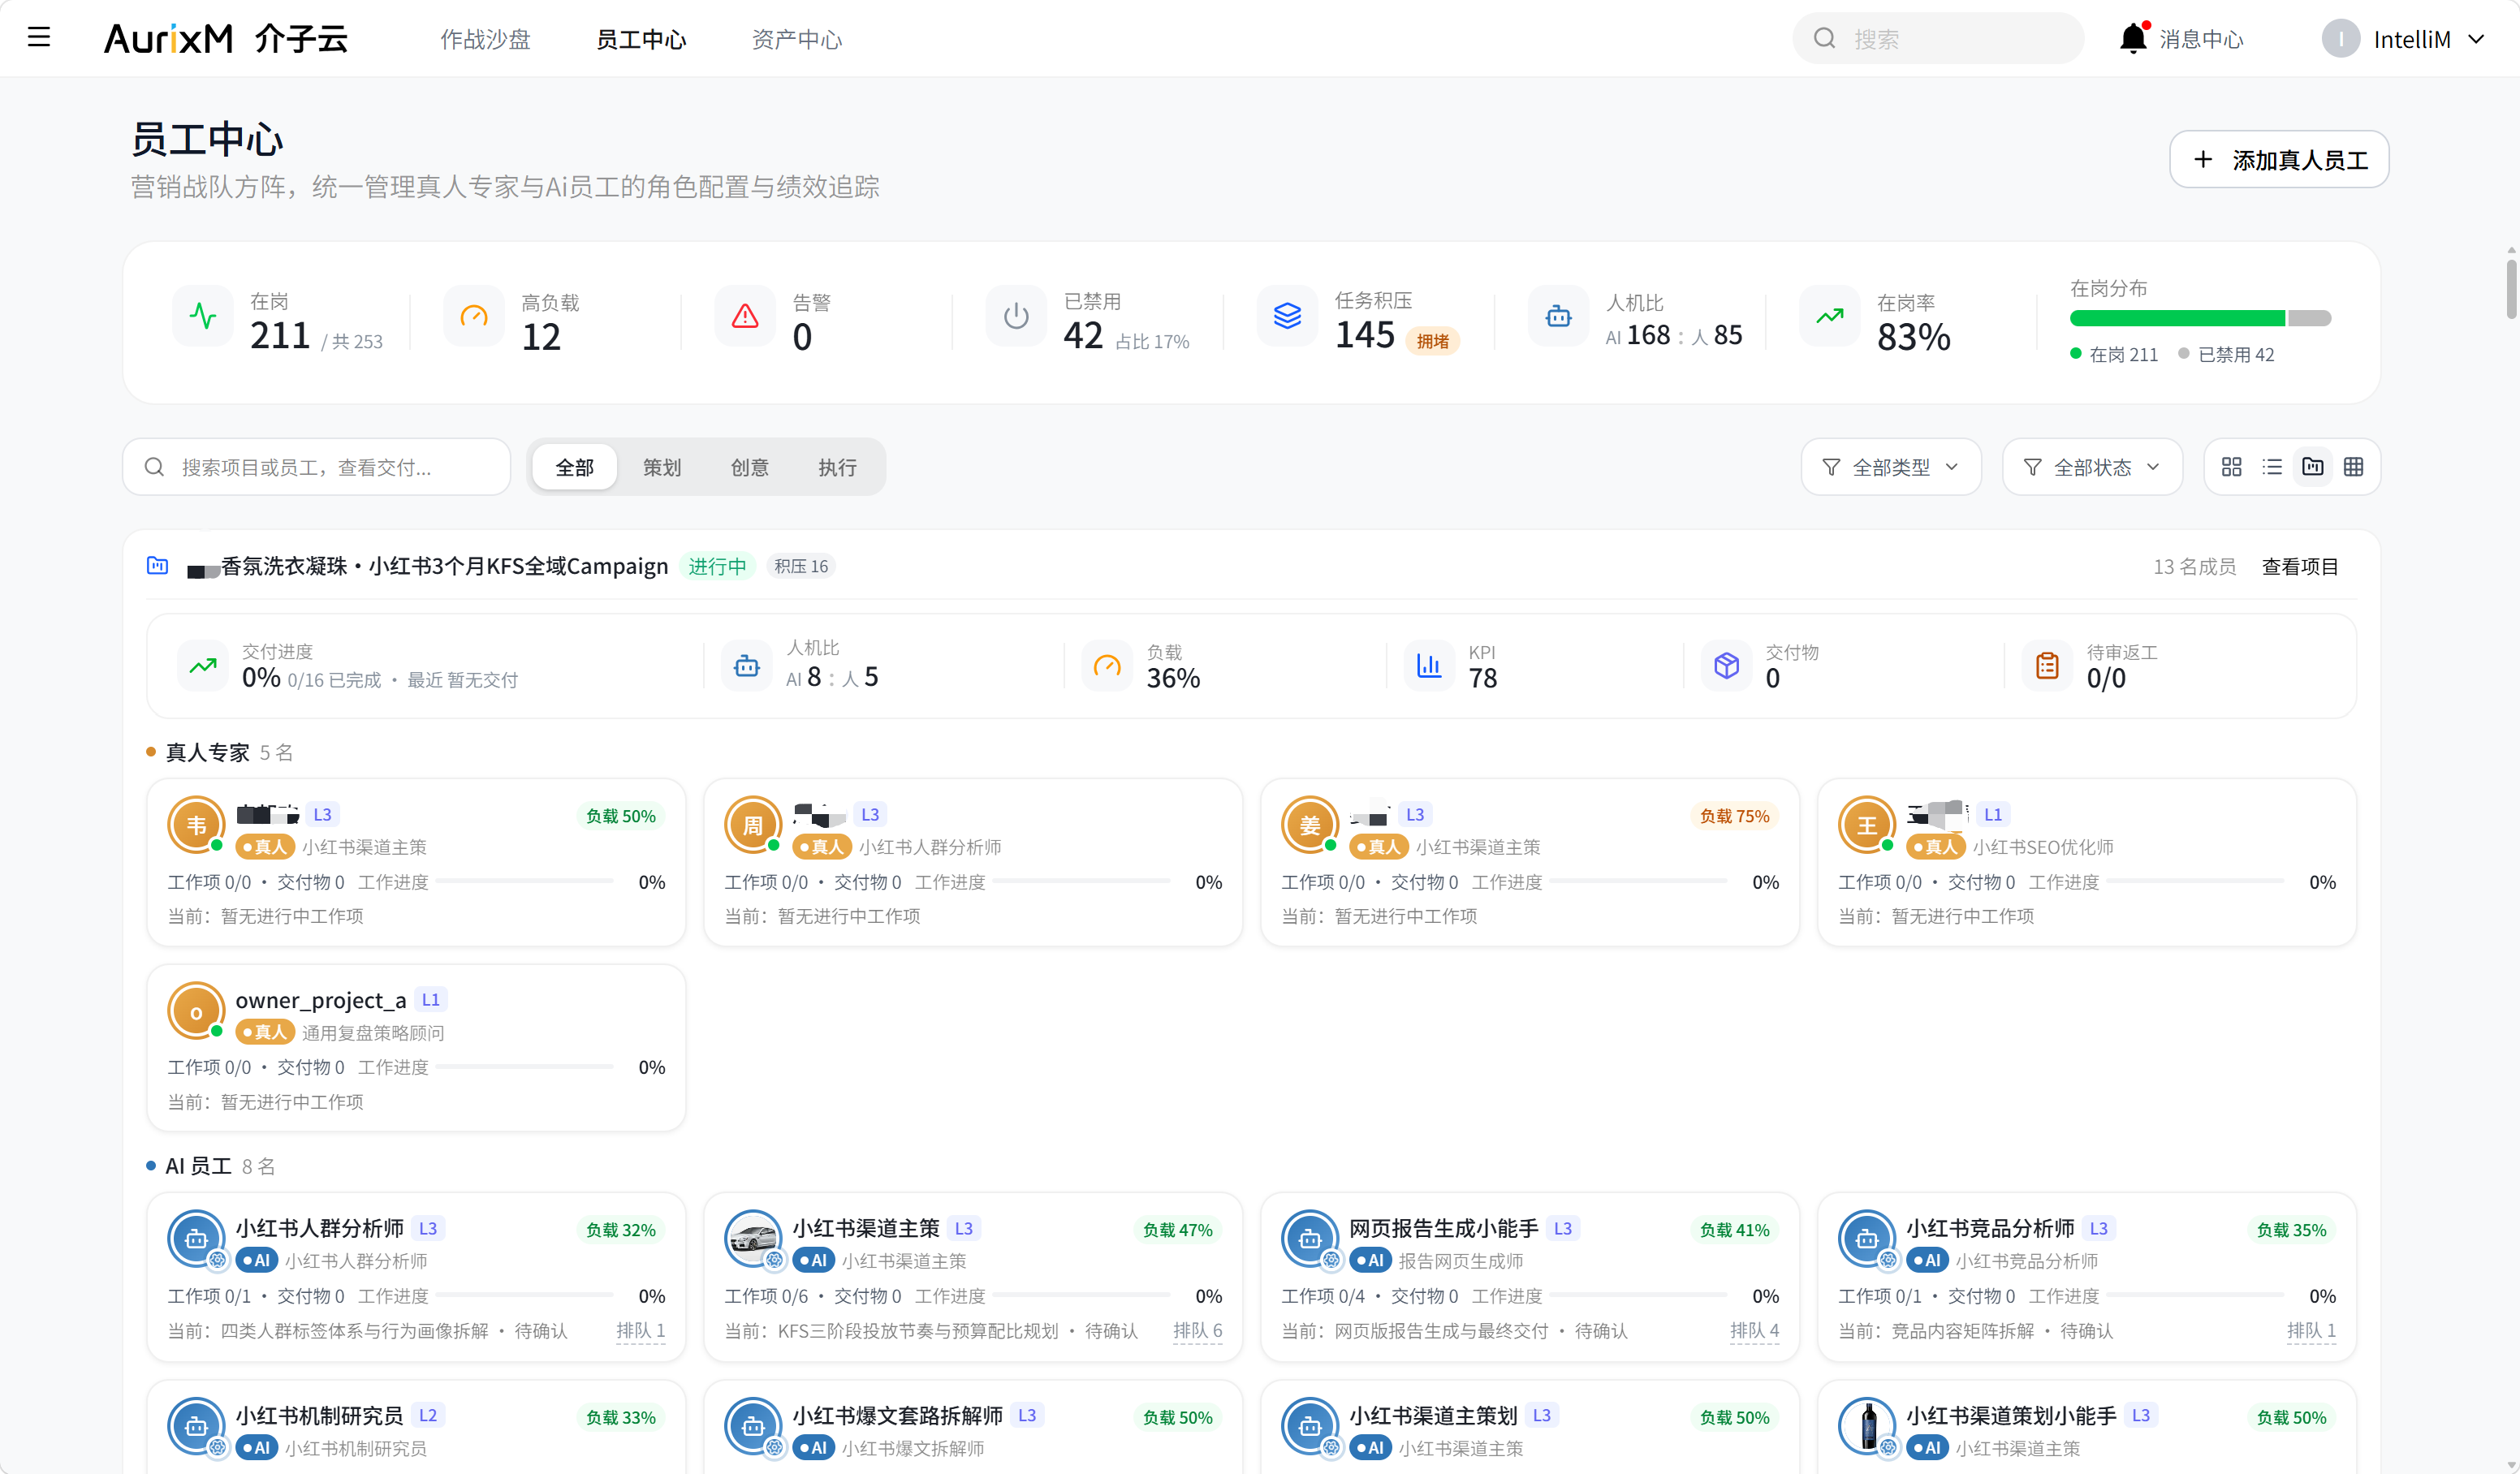The image size is (2520, 1474).
Task: Click the 负载 75% badge
Action: tap(1734, 816)
